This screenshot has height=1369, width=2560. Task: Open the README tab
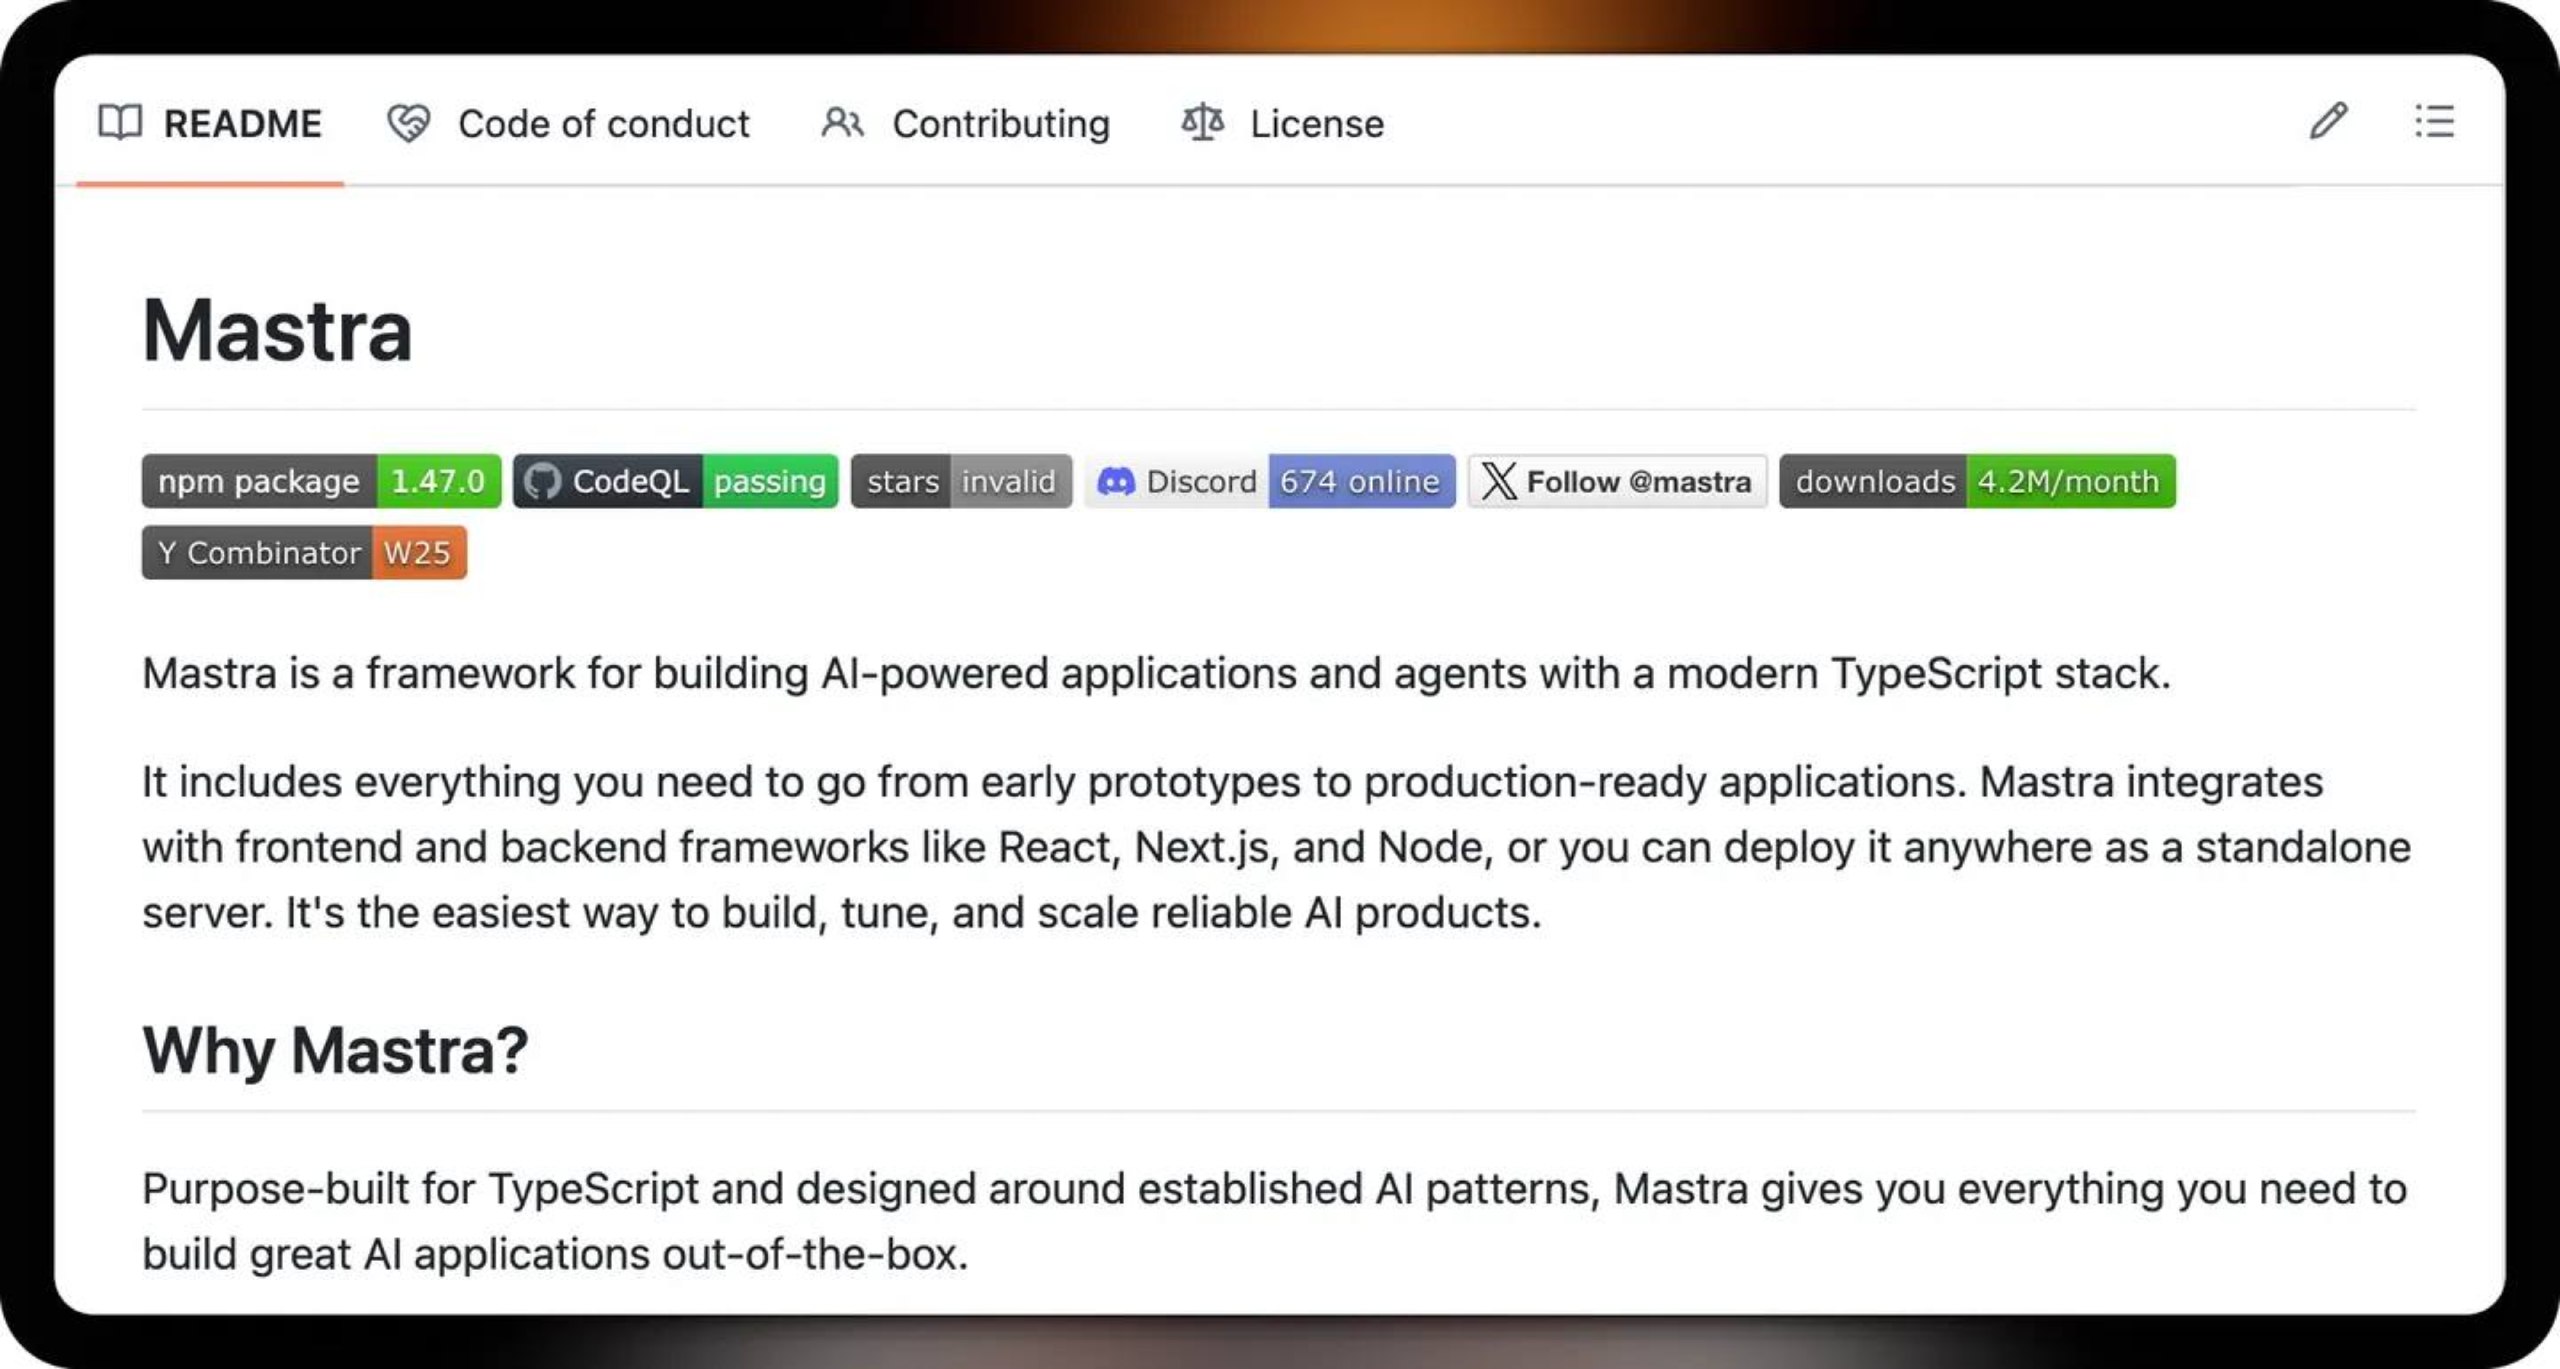click(210, 123)
